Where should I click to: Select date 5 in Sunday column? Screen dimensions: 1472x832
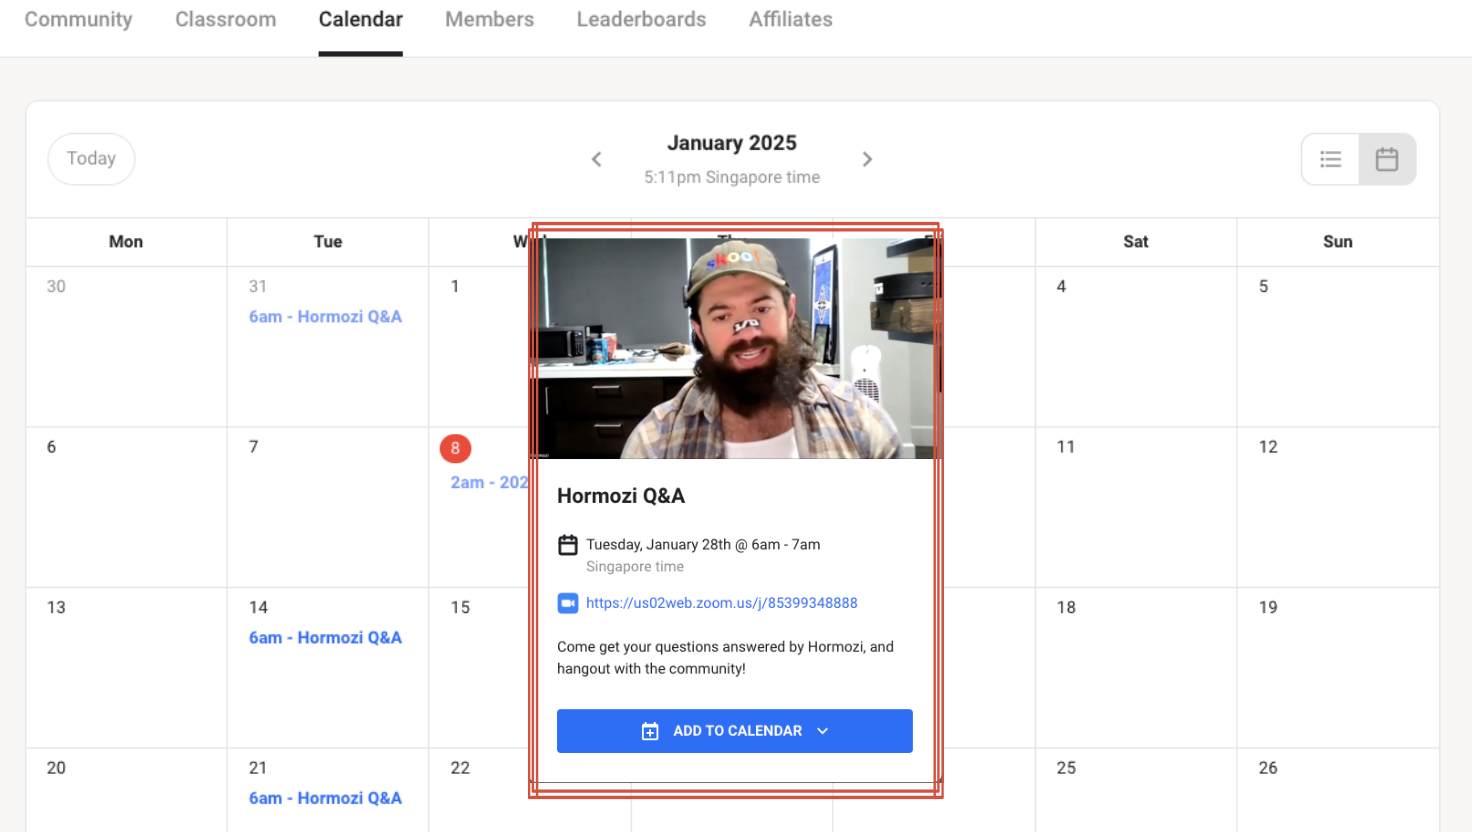coord(1263,286)
